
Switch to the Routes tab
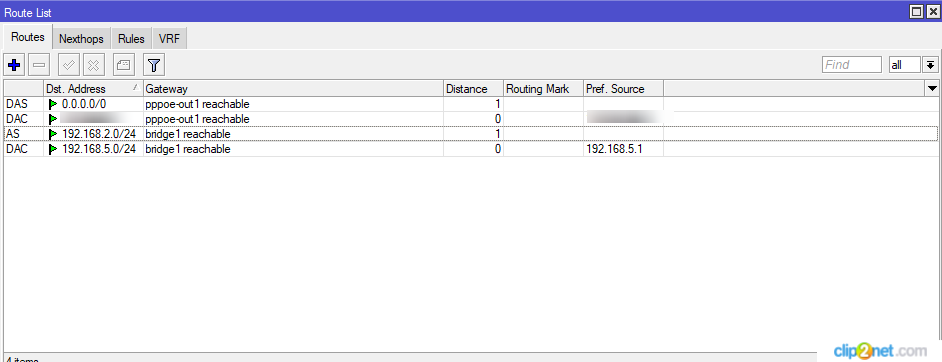(28, 37)
